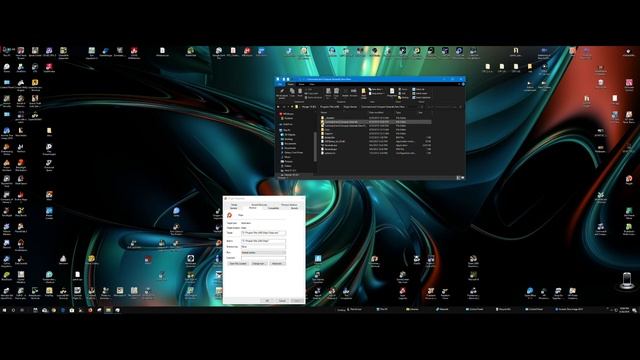The height and width of the screenshot is (360, 640).
Task: Click the Cortana search circle on taskbar
Action: point(13,310)
